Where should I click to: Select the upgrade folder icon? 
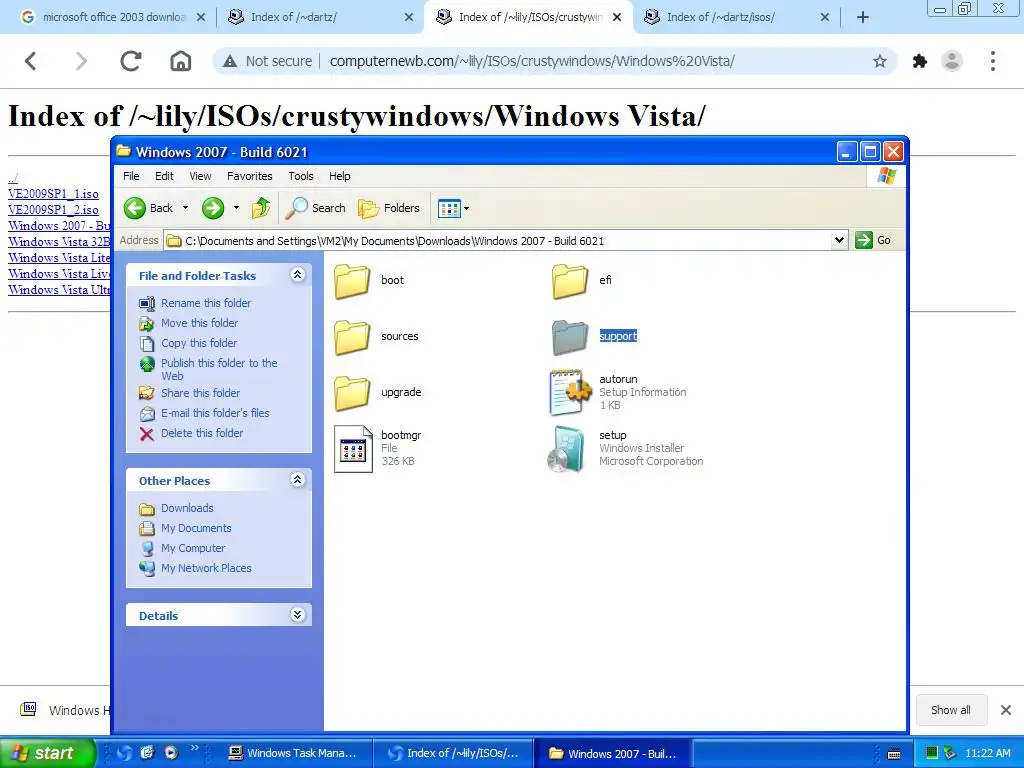tap(353, 393)
